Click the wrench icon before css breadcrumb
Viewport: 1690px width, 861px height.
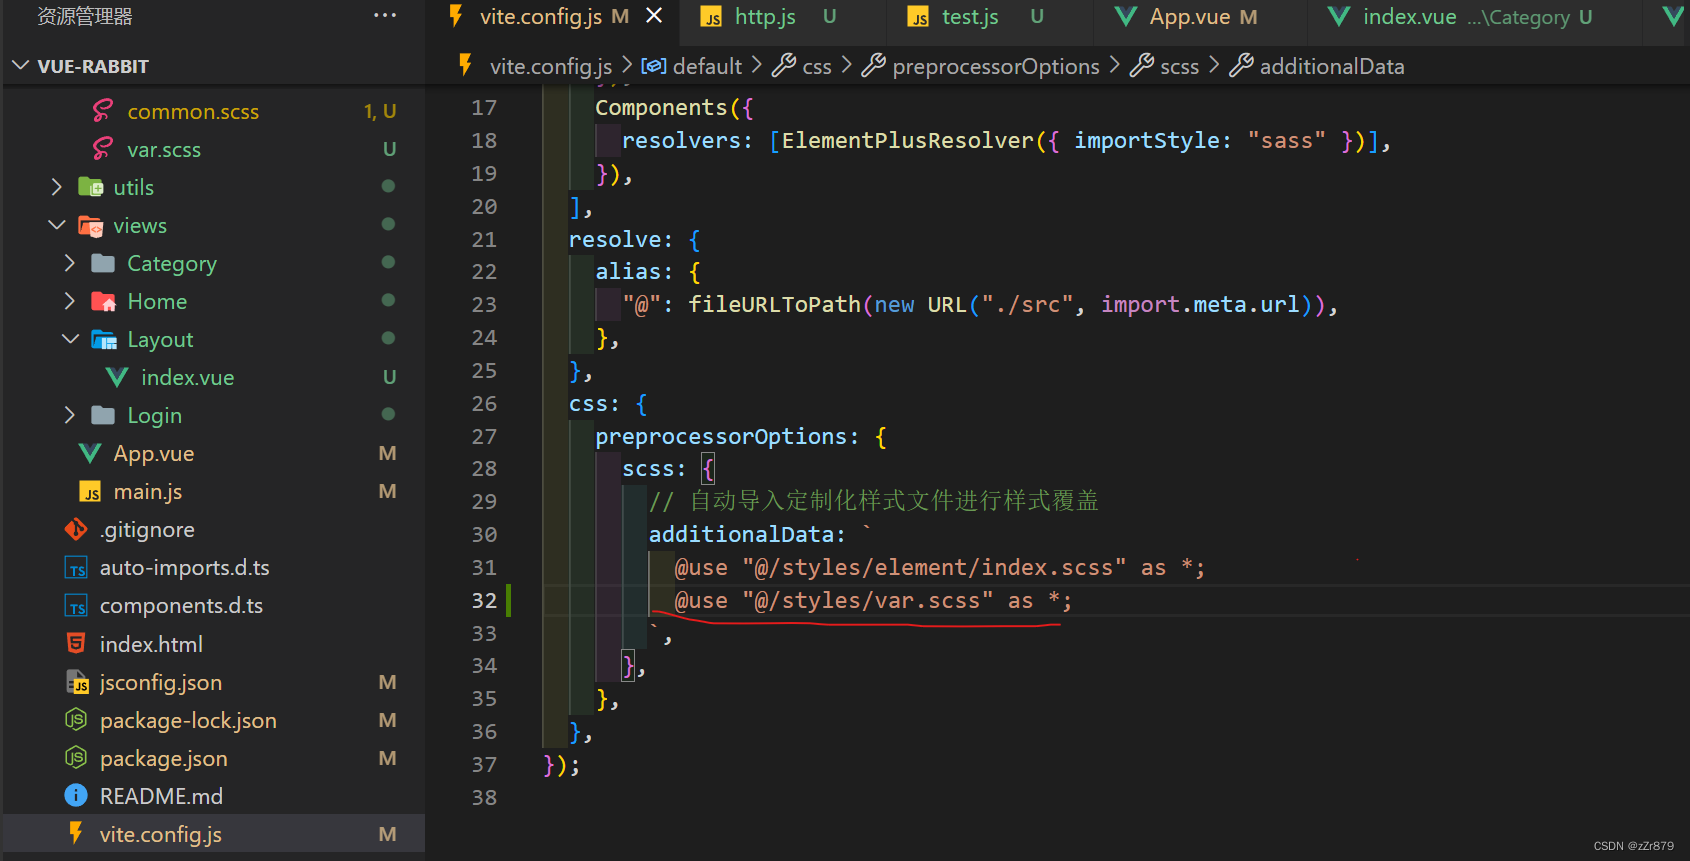[x=784, y=66]
